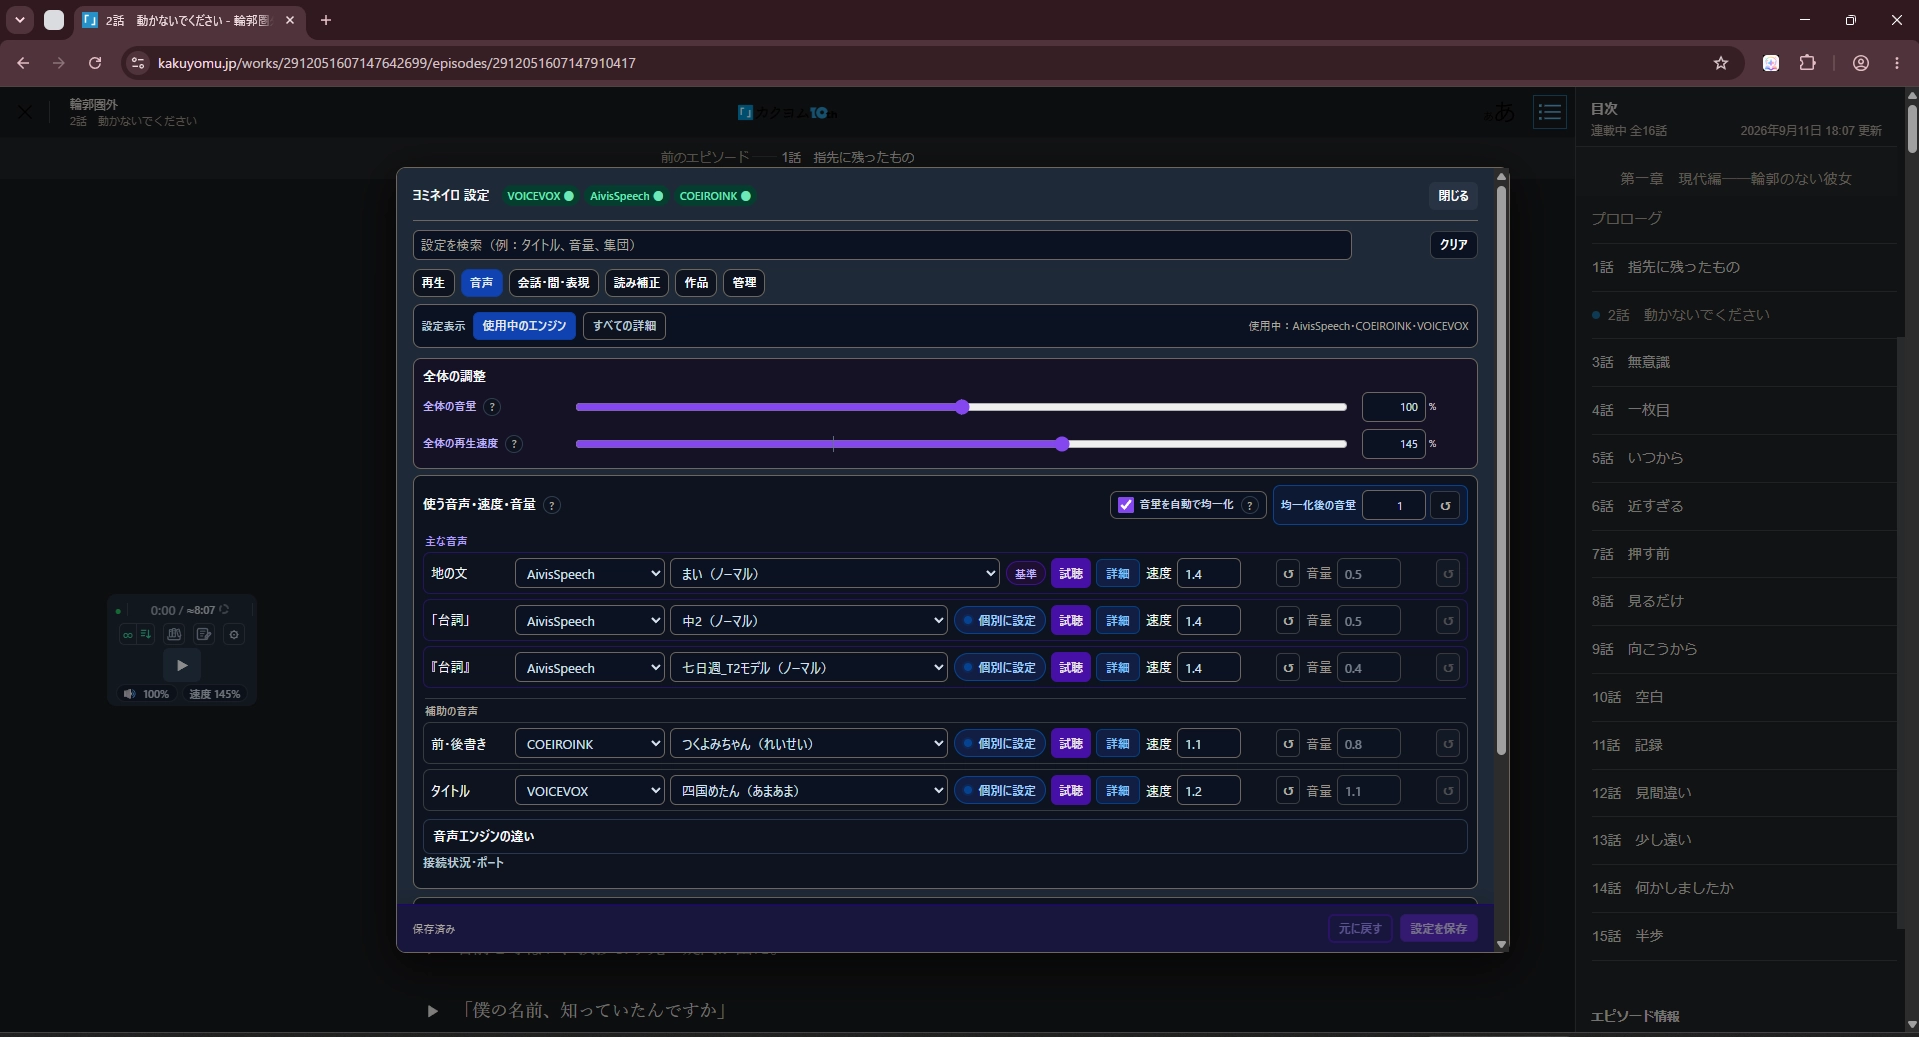The width and height of the screenshot is (1919, 1037).
Task: Click the 全体の再生速度 slider track
Action: 961,444
